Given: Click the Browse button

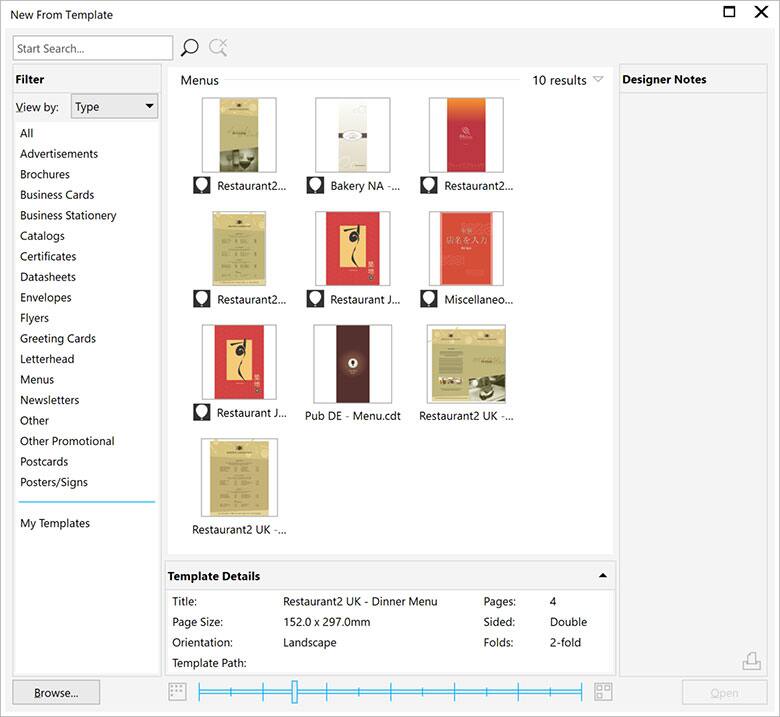Looking at the screenshot, I should point(57,692).
